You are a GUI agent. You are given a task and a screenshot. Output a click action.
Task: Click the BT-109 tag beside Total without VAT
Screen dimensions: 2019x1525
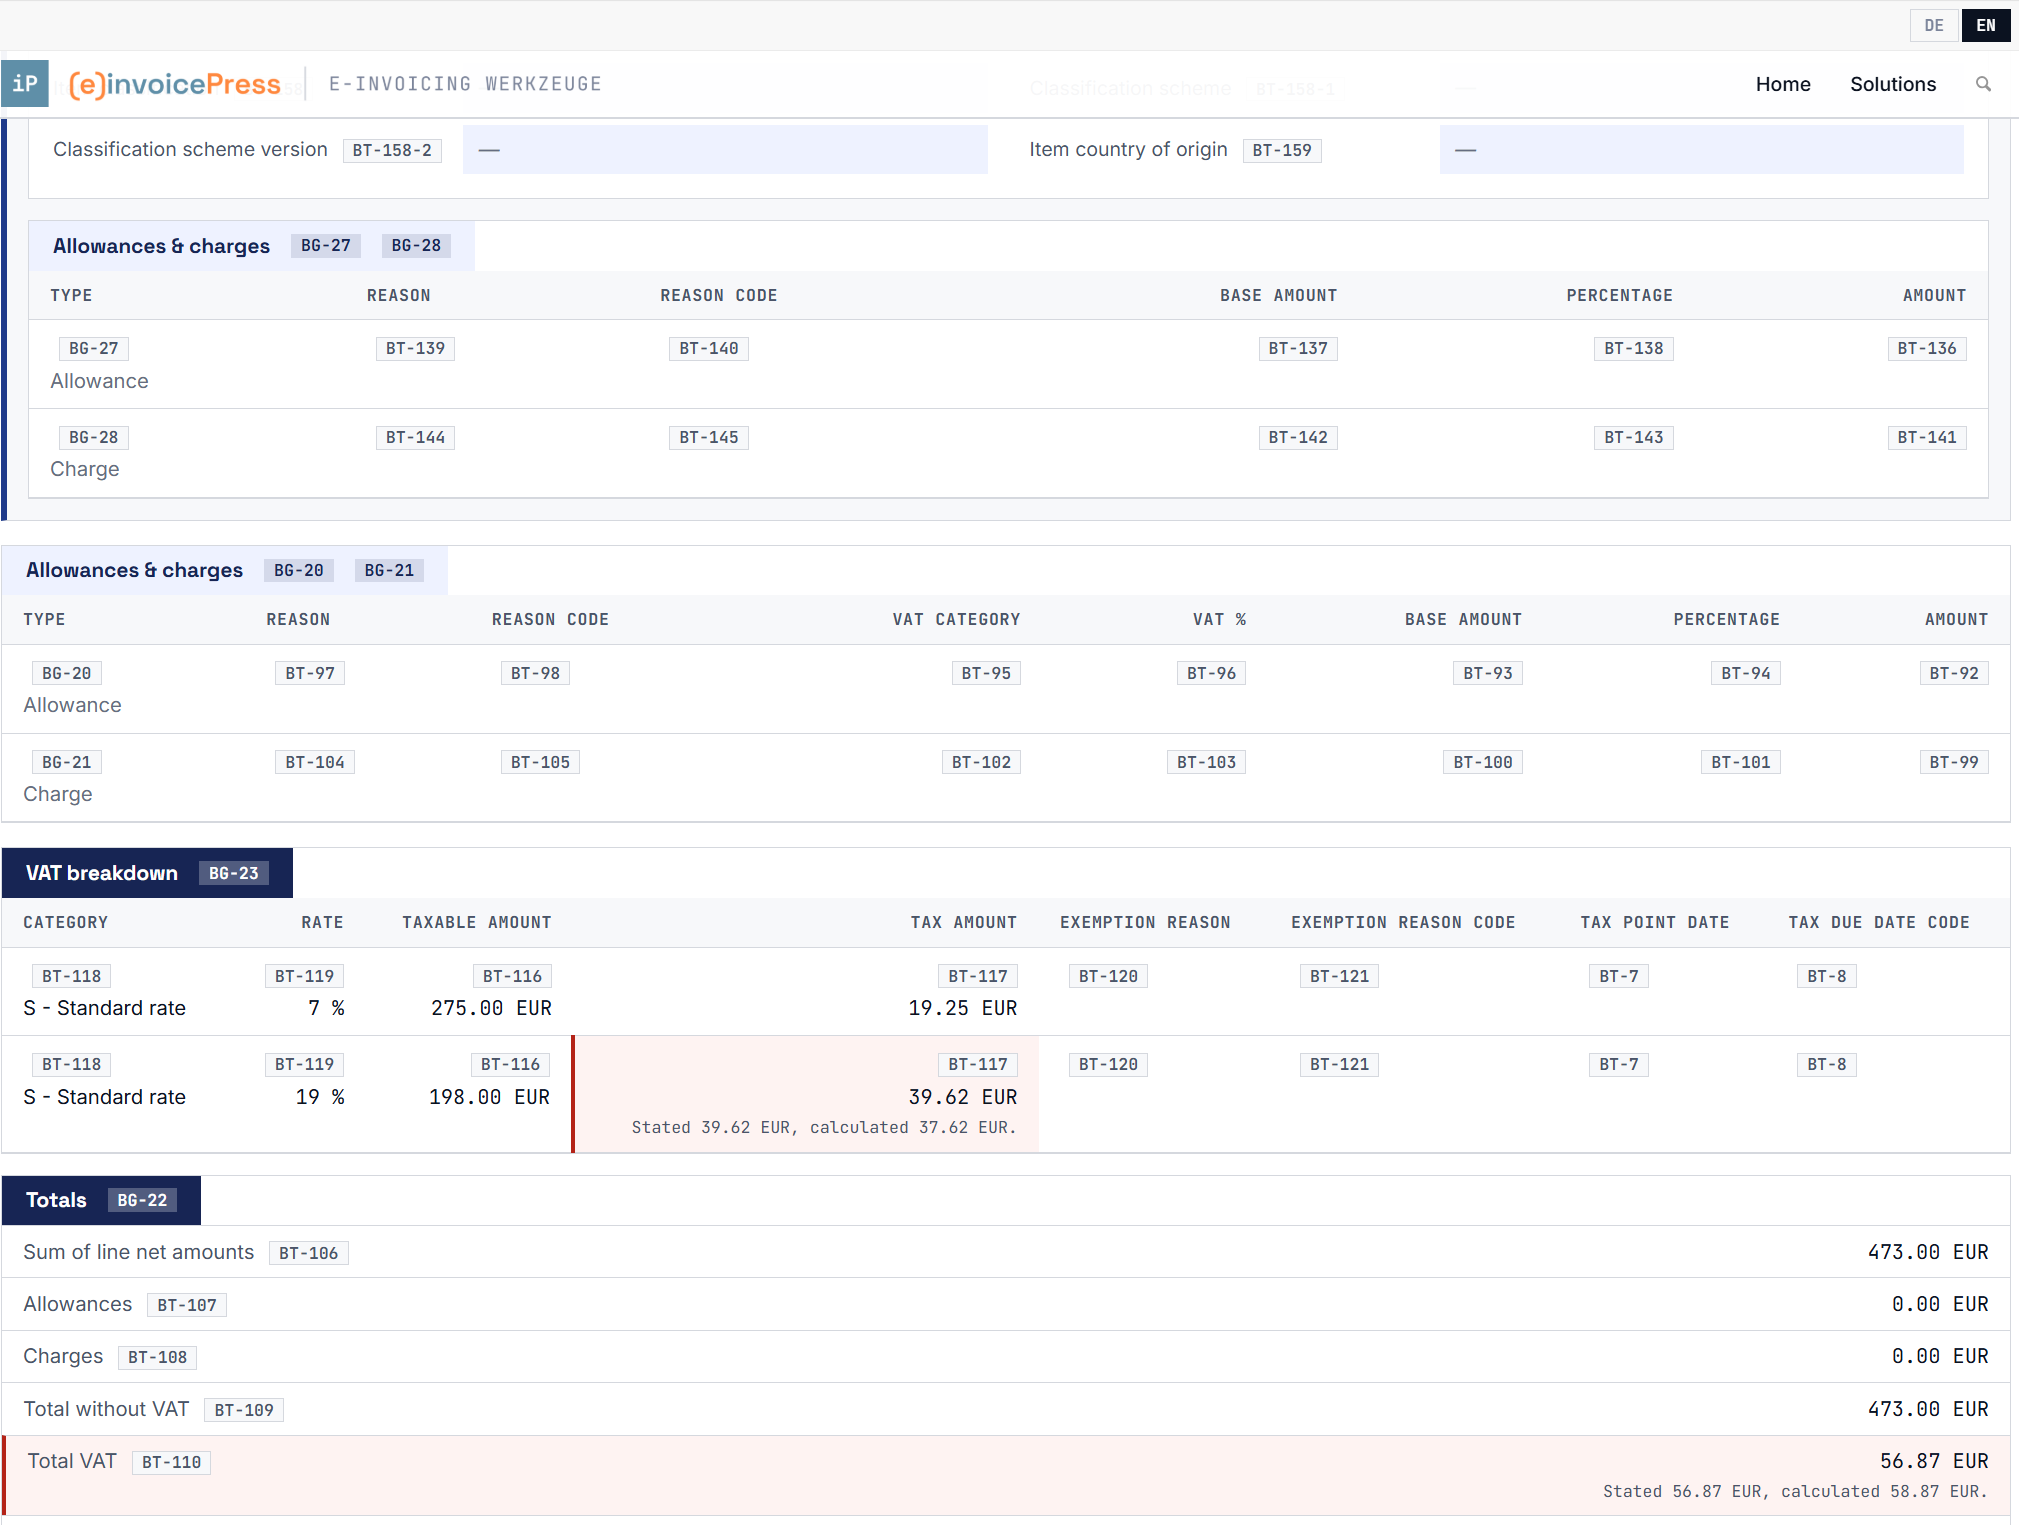244,1410
